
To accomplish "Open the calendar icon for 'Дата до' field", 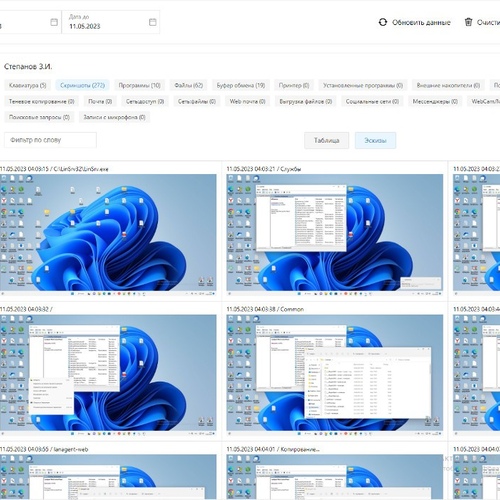I will click(x=152, y=22).
